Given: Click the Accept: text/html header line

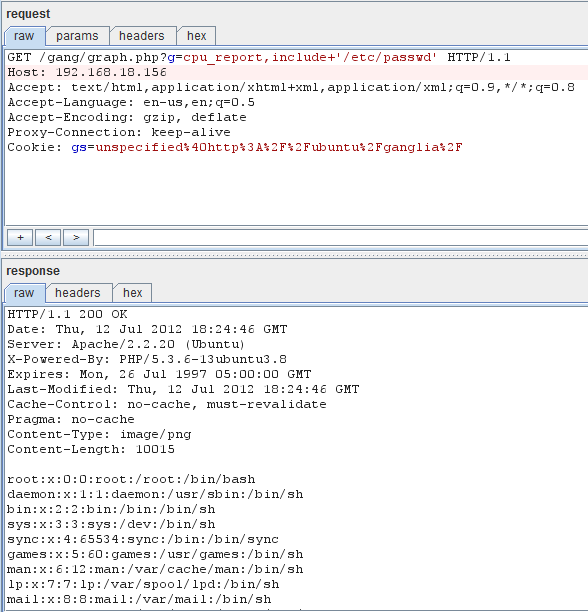Looking at the screenshot, I should 291,87.
